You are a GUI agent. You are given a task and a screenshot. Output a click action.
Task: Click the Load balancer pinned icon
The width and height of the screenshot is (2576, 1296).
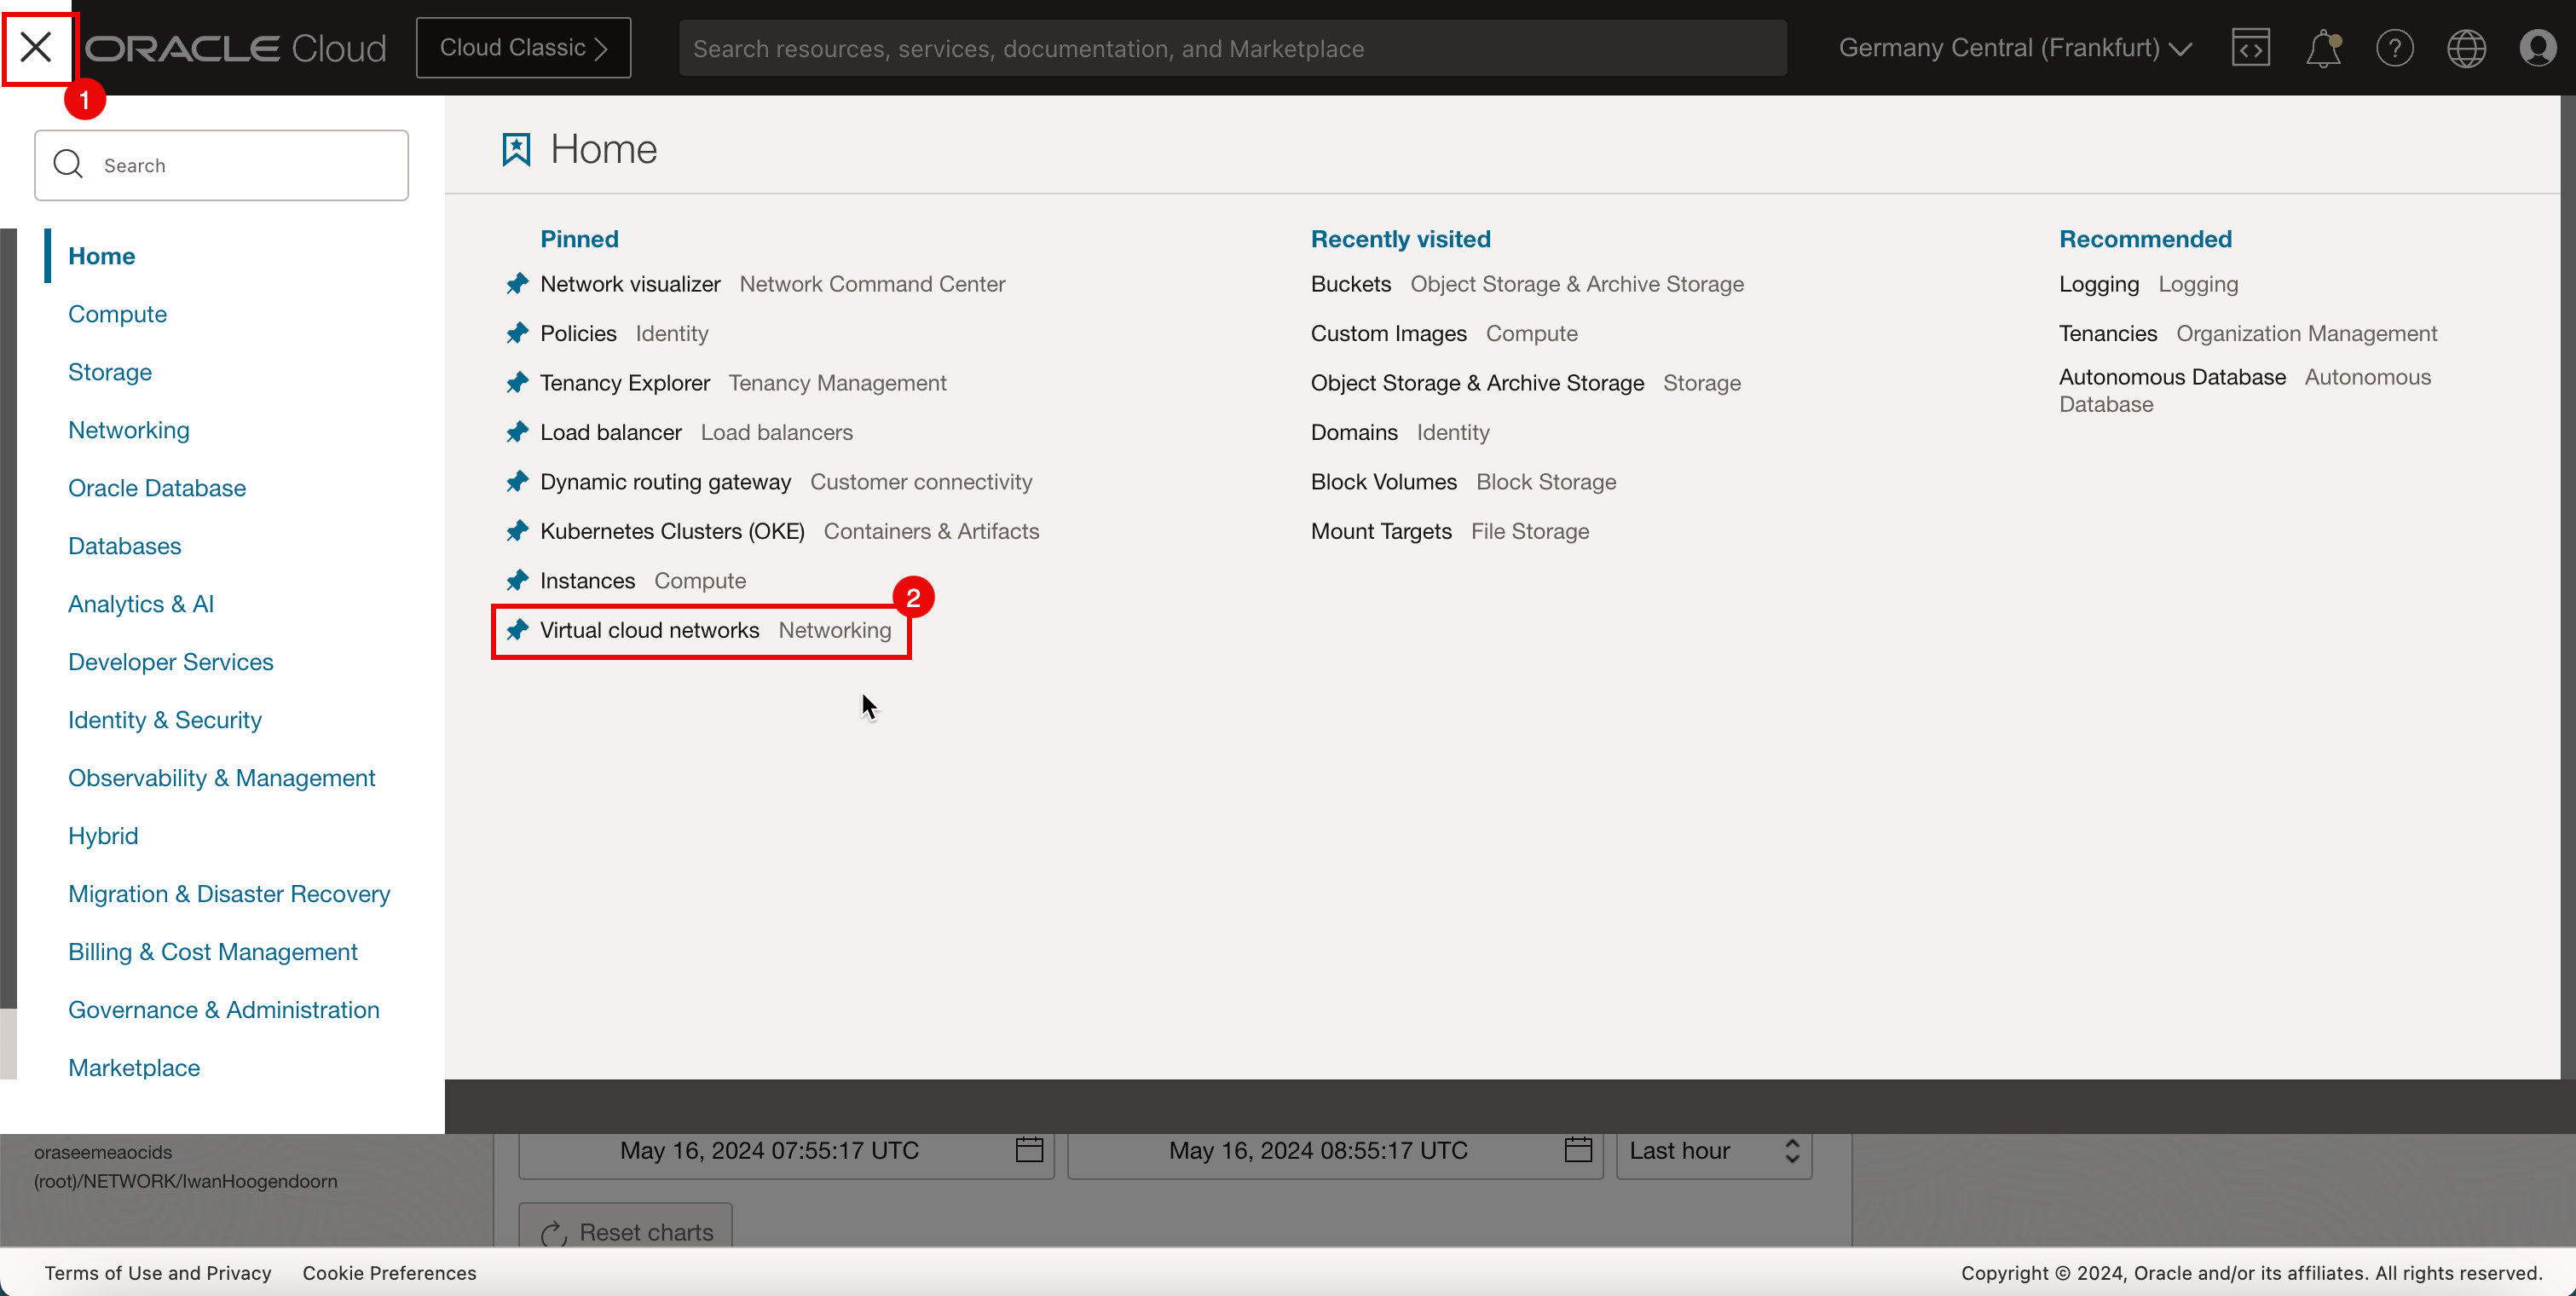tap(517, 431)
